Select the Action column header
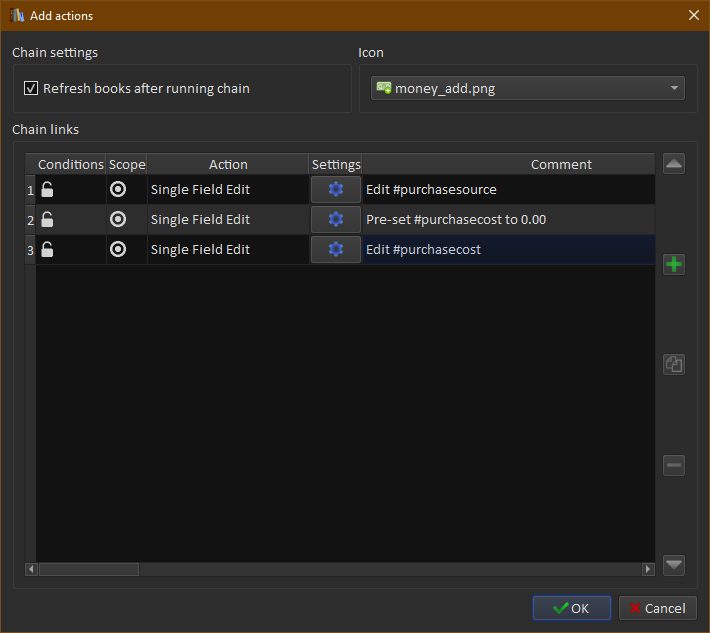The height and width of the screenshot is (633, 710). coord(228,165)
